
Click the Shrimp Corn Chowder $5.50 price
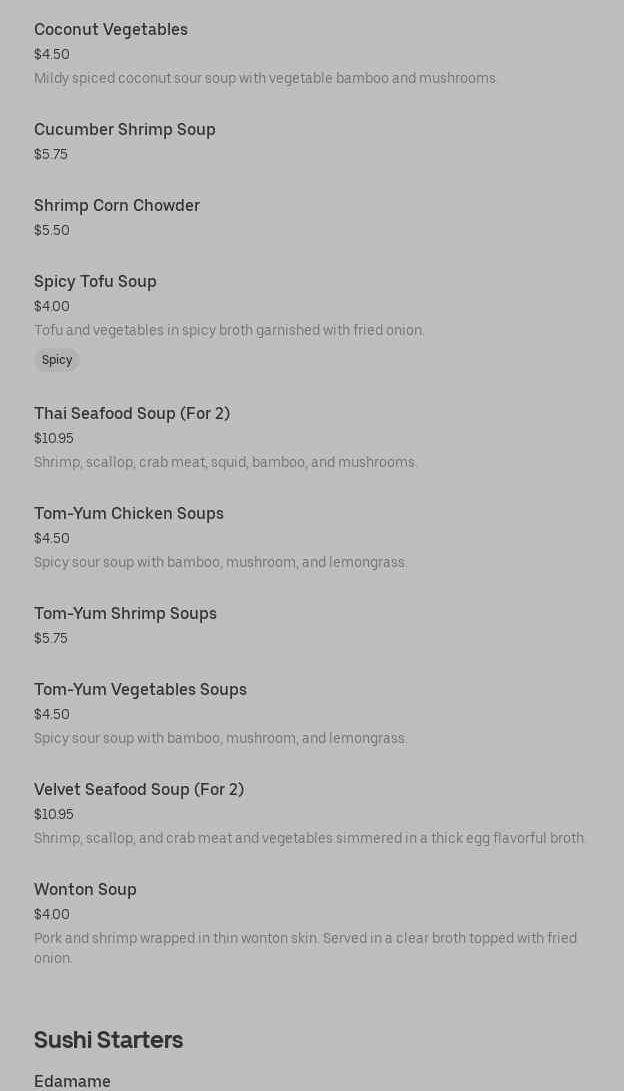pos(52,231)
